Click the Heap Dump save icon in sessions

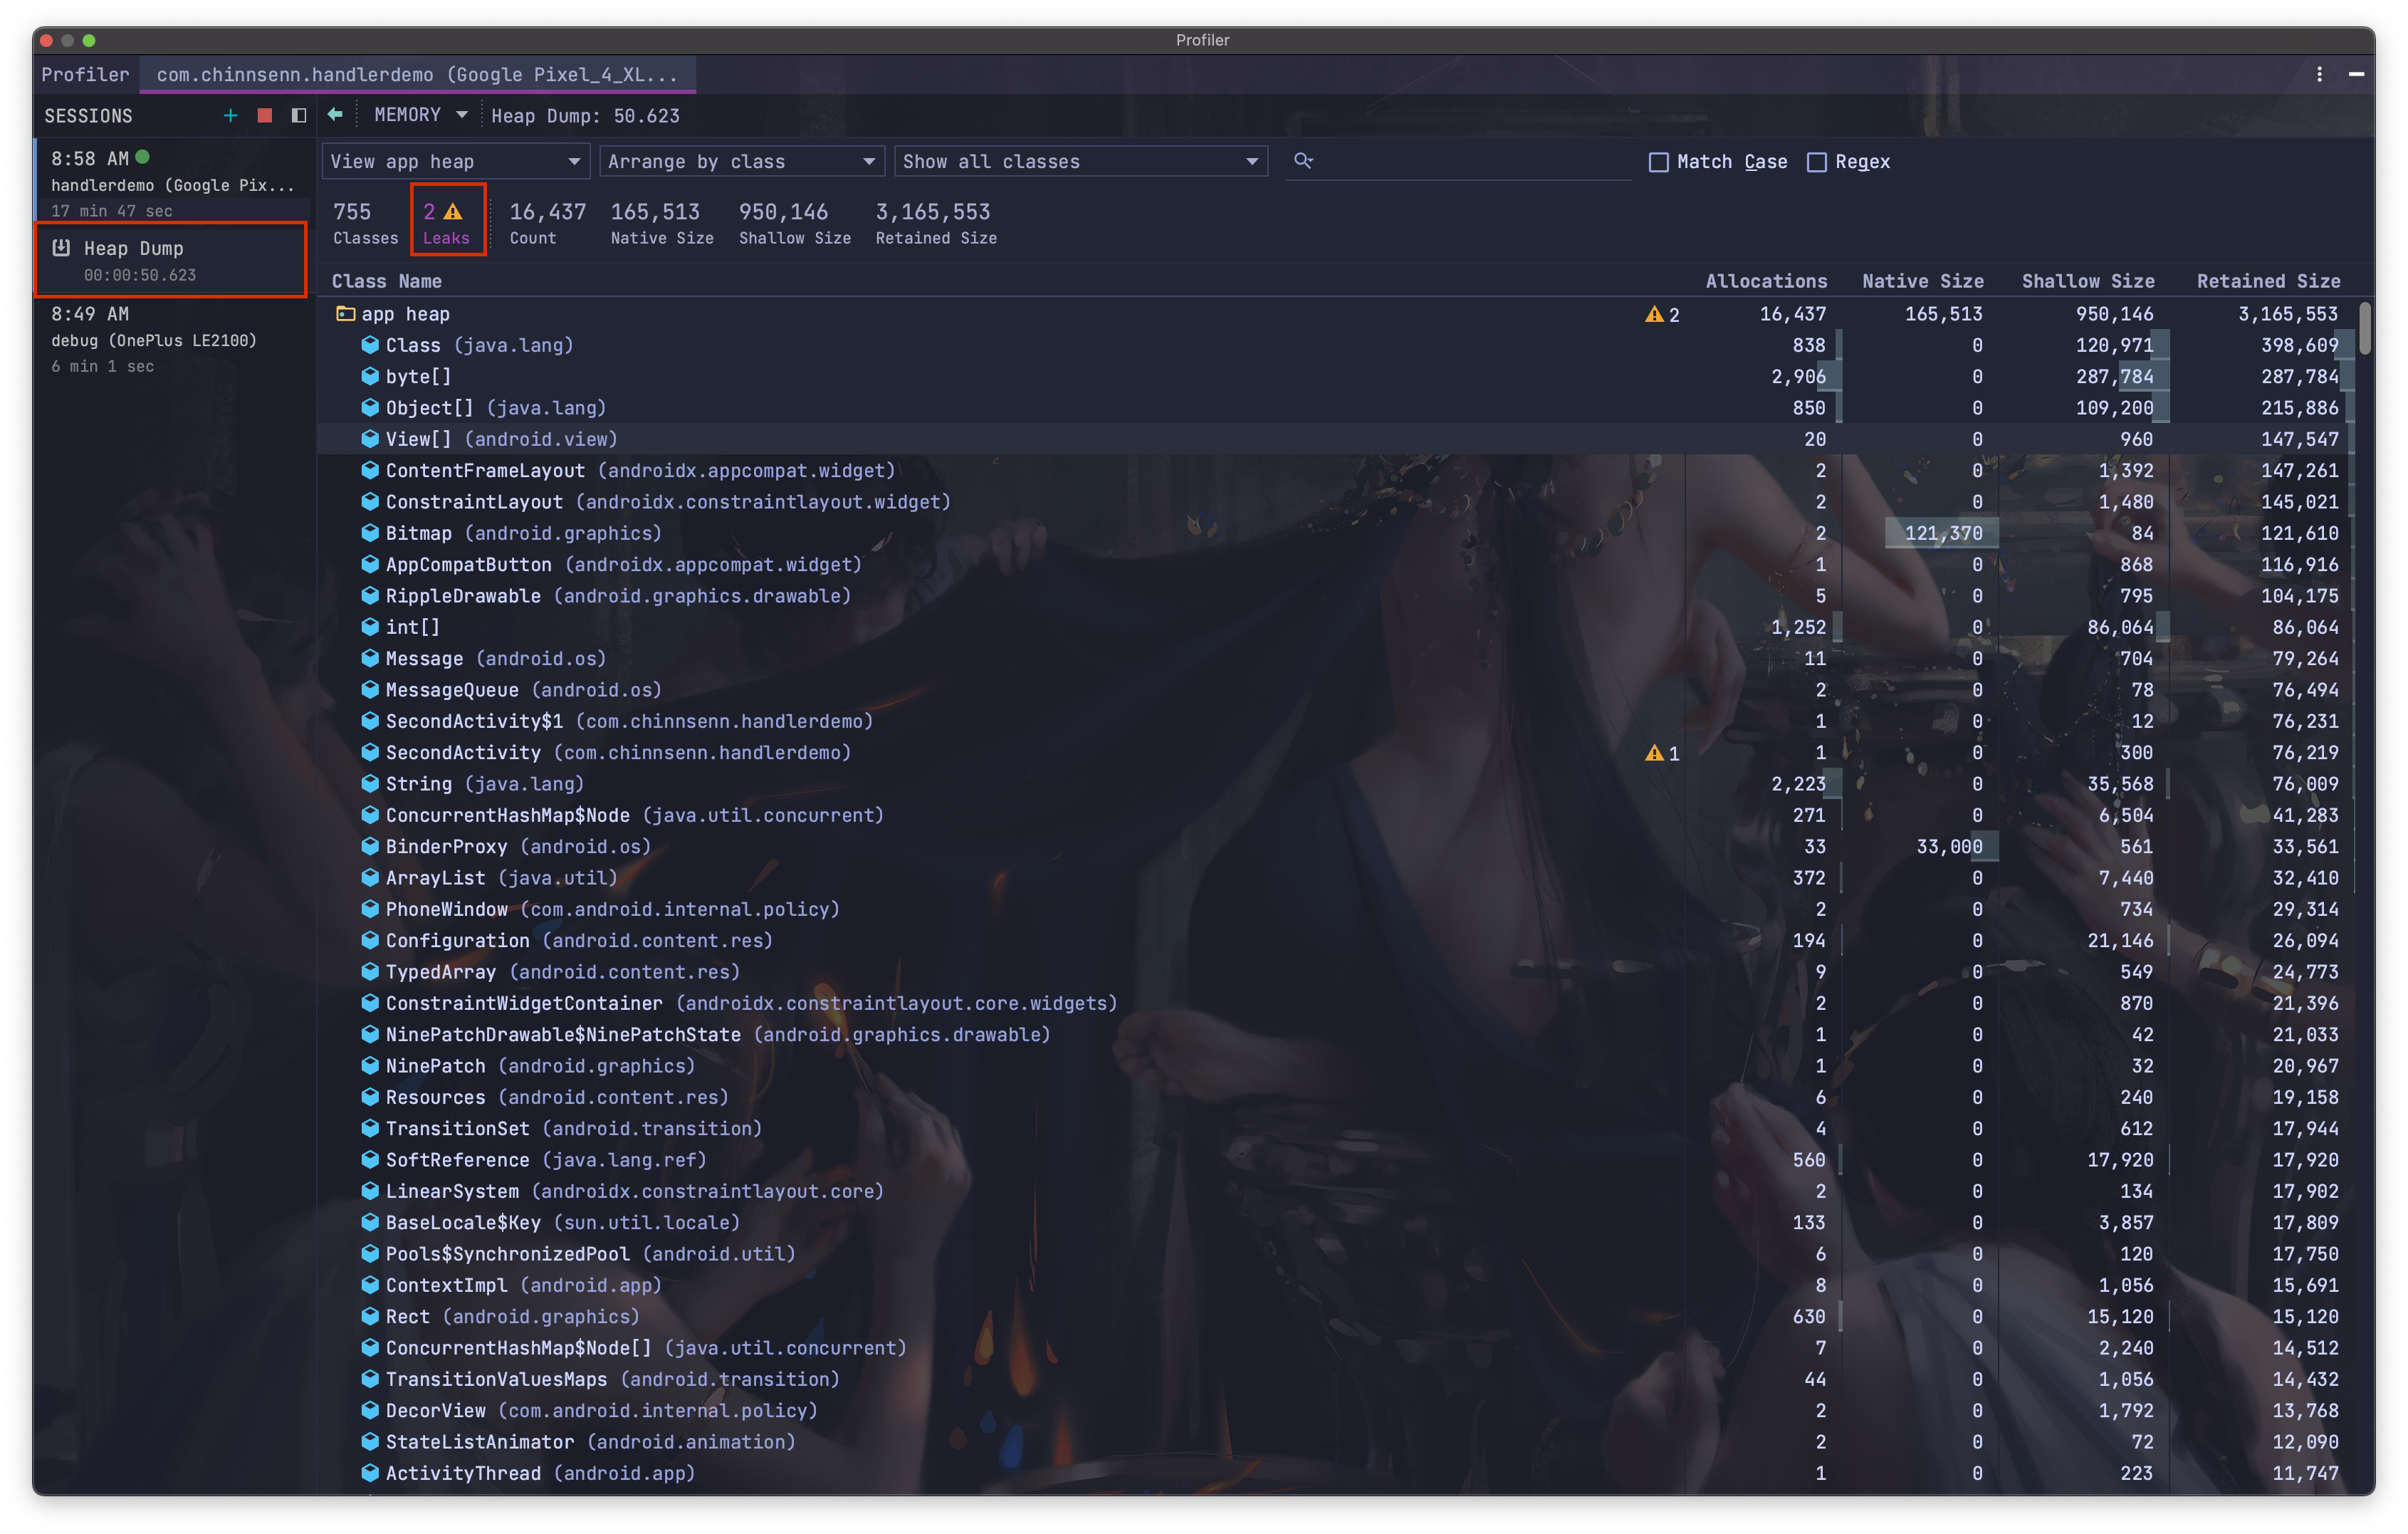click(x=61, y=248)
